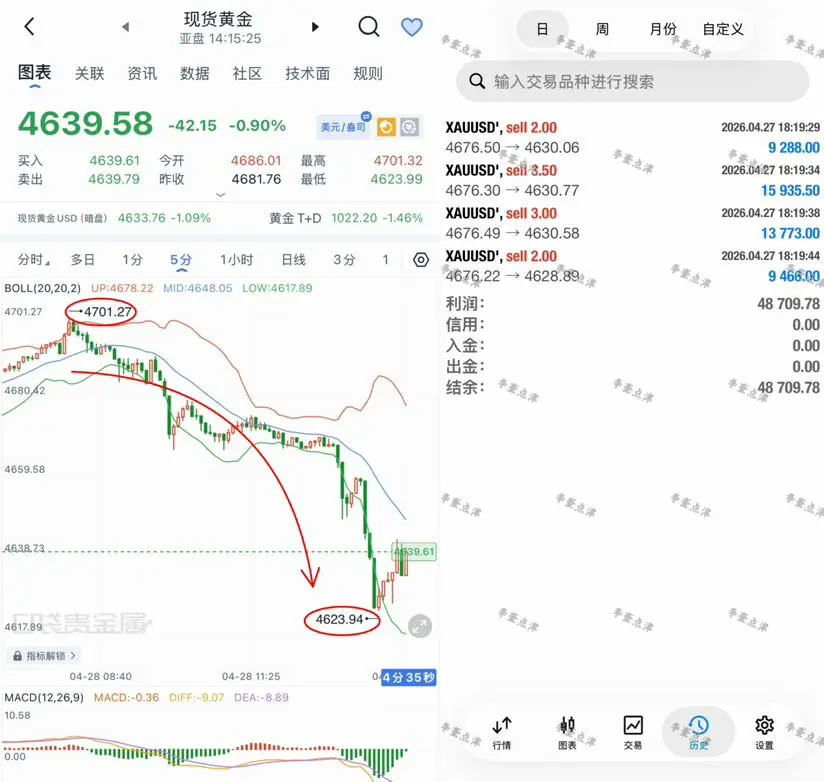Viewport: 824px width, 782px height.
Task: Select 自定义 period filter
Action: click(723, 29)
